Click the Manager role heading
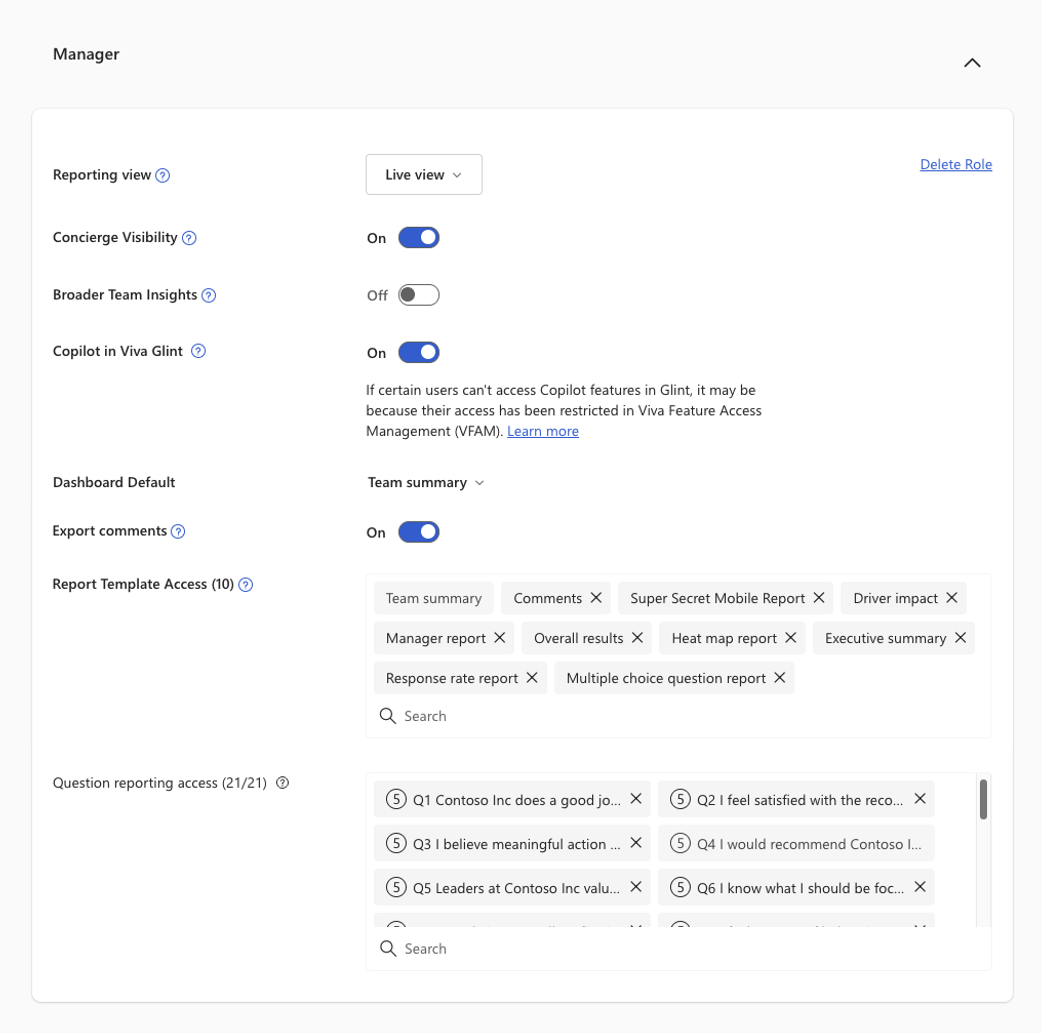The height and width of the screenshot is (1033, 1042). (x=86, y=55)
